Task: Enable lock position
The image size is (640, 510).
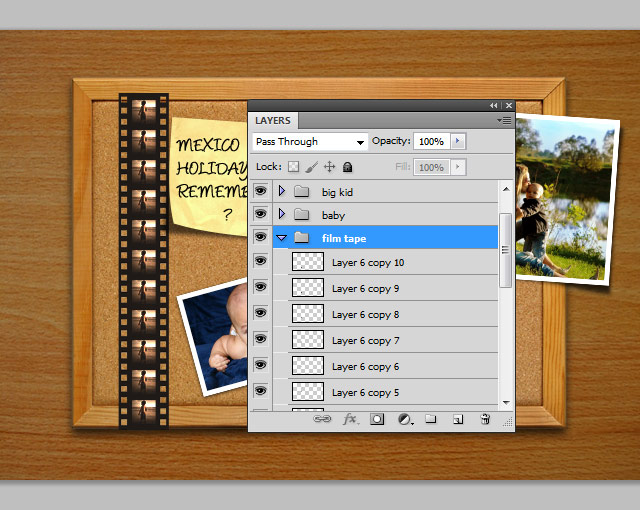Action: 329,167
